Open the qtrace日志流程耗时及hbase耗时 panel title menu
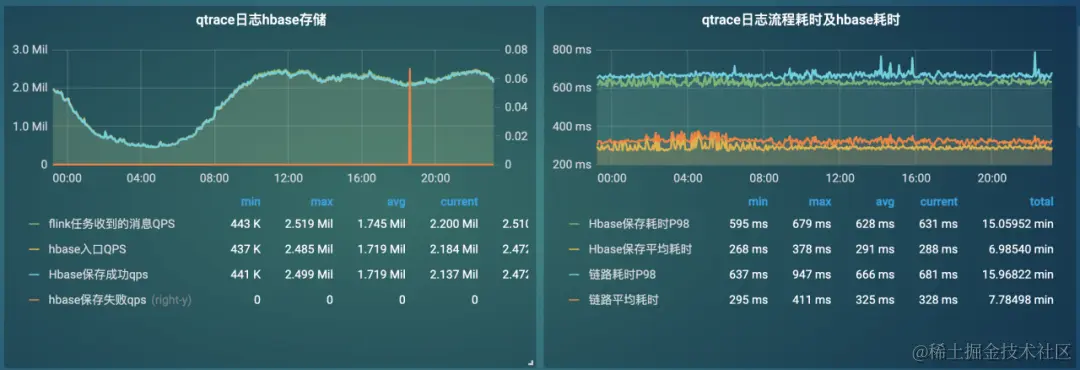This screenshot has height=370, width=1080. [x=802, y=21]
